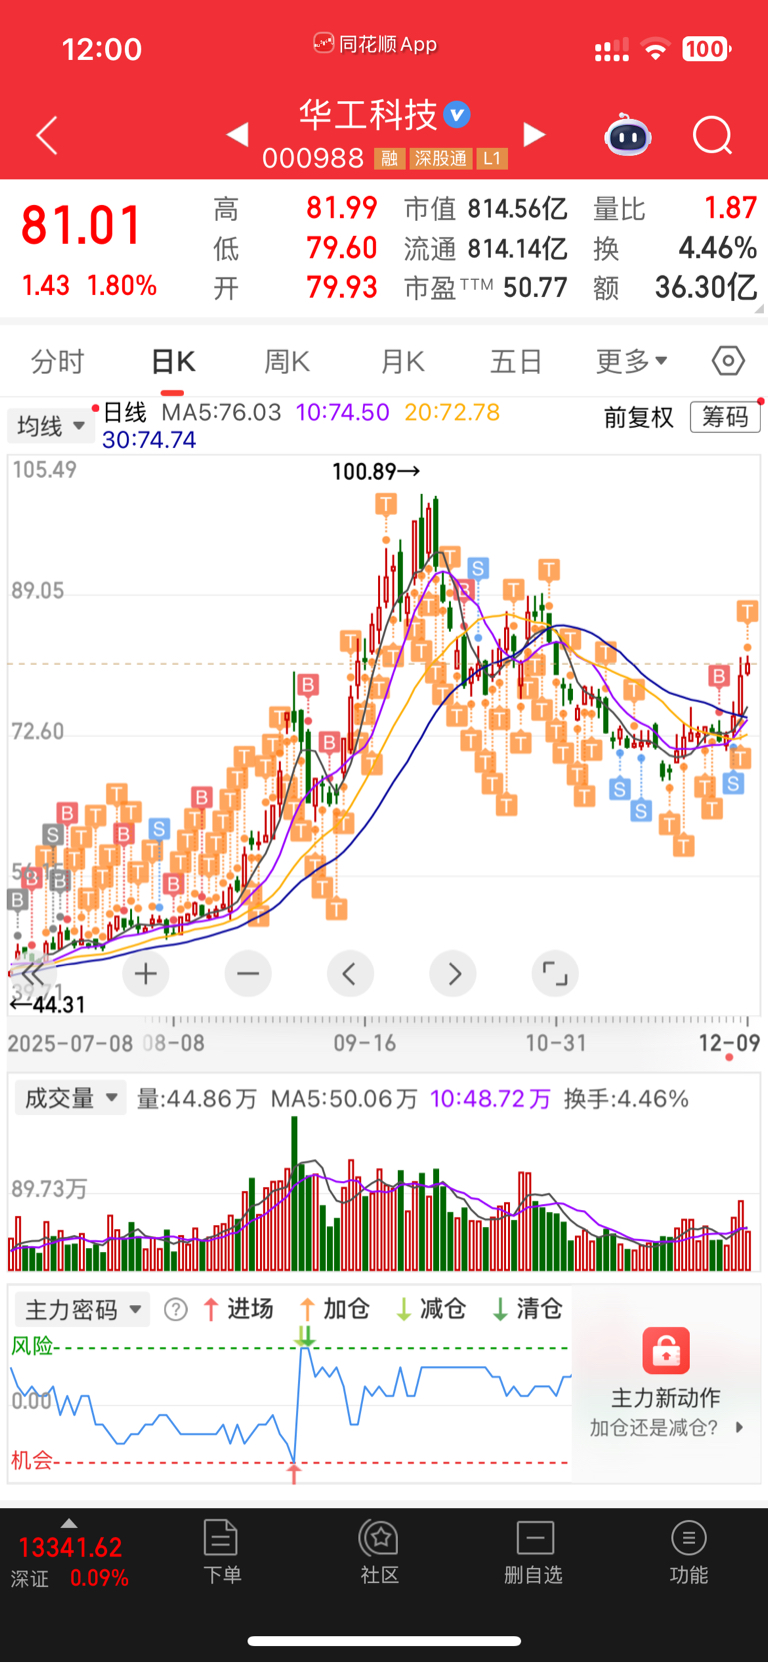Switch to the 周K tab

[x=287, y=361]
